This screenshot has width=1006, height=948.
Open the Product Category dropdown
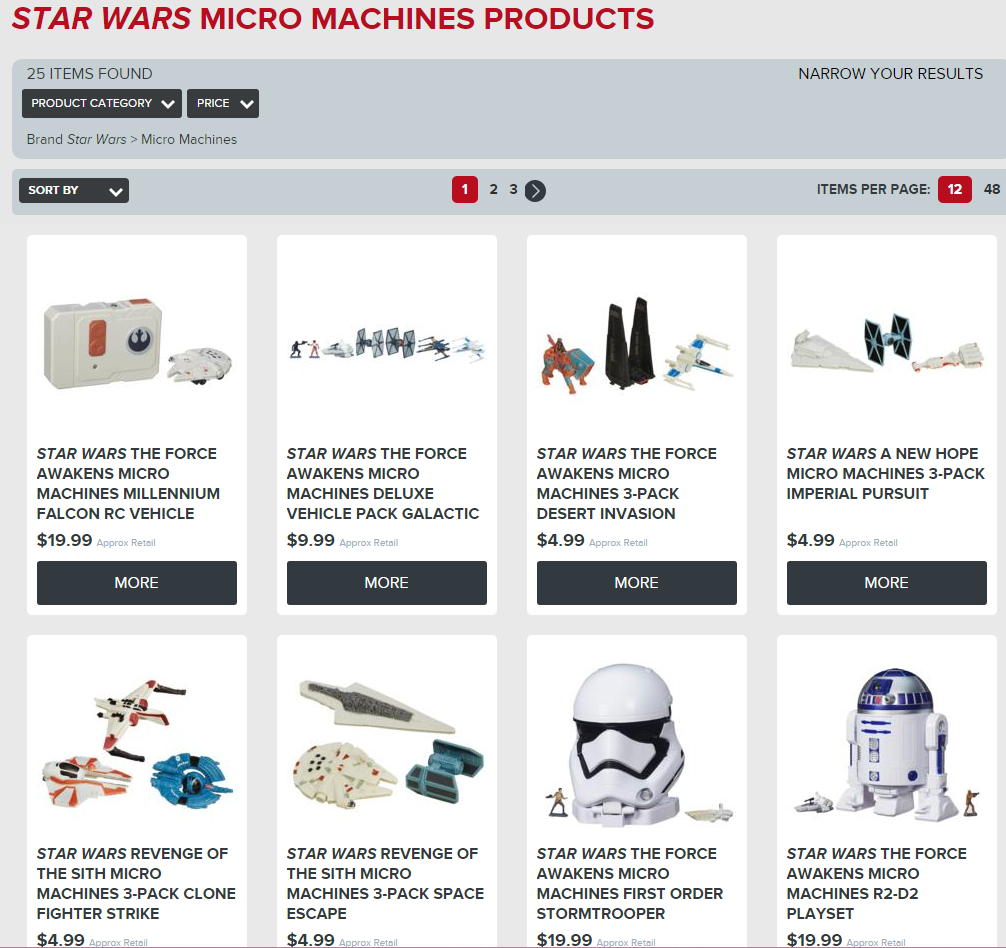coord(102,103)
